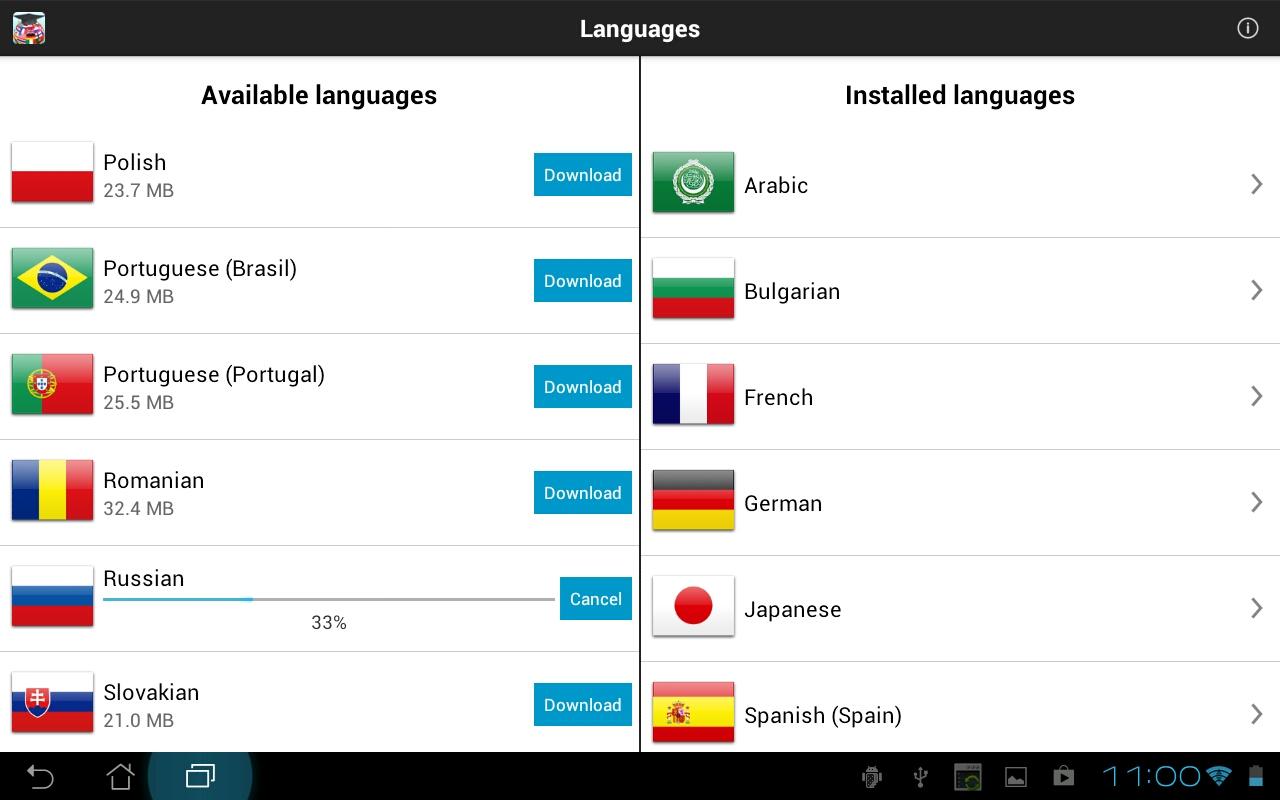Expand German with its chevron
Viewport: 1280px width, 800px height.
point(1257,502)
